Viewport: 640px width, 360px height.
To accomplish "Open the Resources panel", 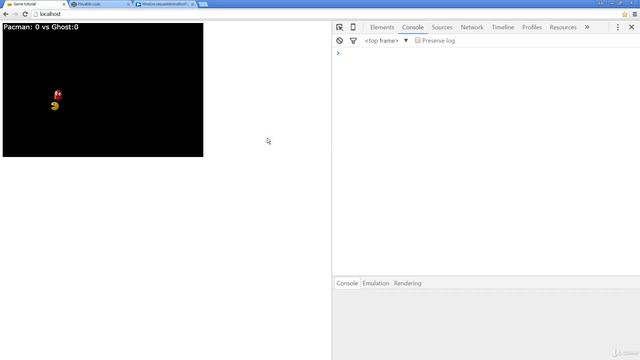I will pos(563,27).
